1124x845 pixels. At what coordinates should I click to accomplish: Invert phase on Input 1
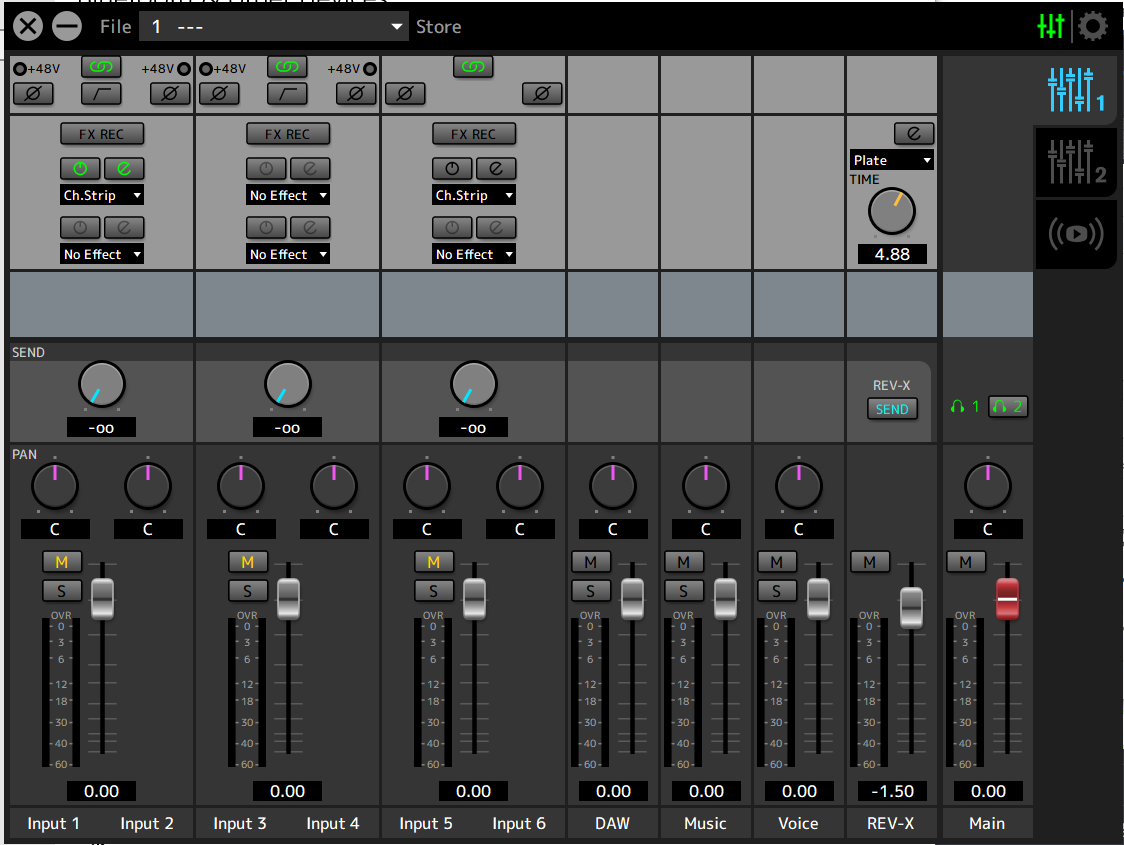(x=33, y=94)
